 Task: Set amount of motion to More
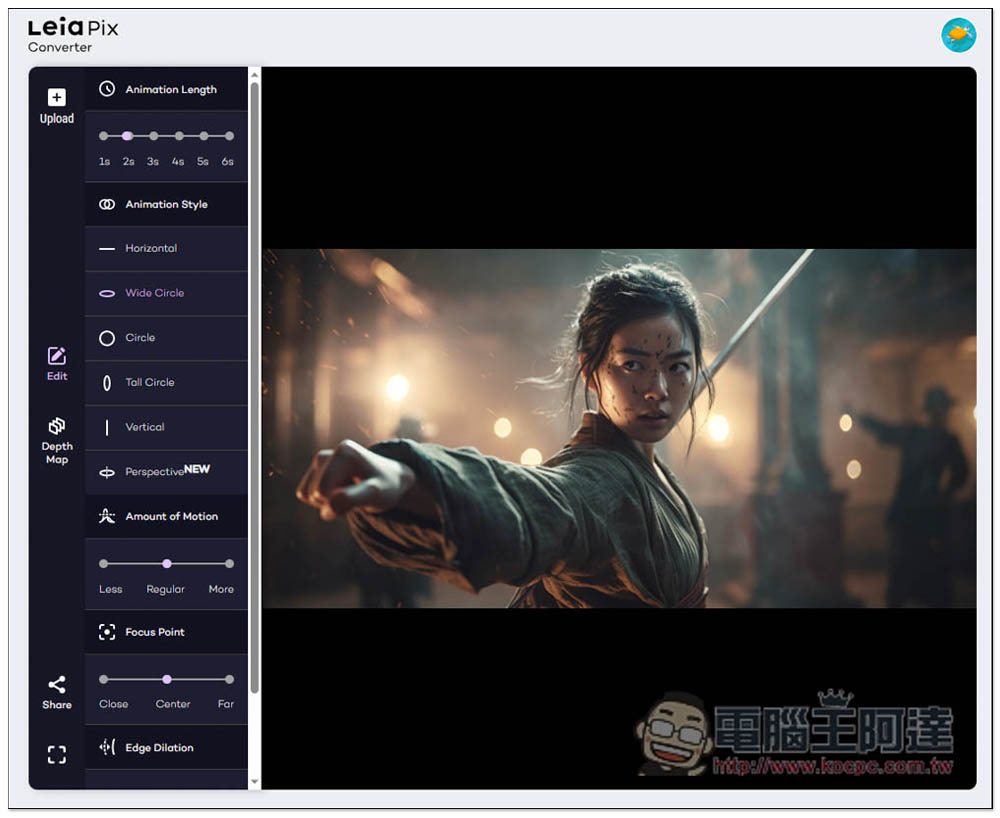click(229, 564)
